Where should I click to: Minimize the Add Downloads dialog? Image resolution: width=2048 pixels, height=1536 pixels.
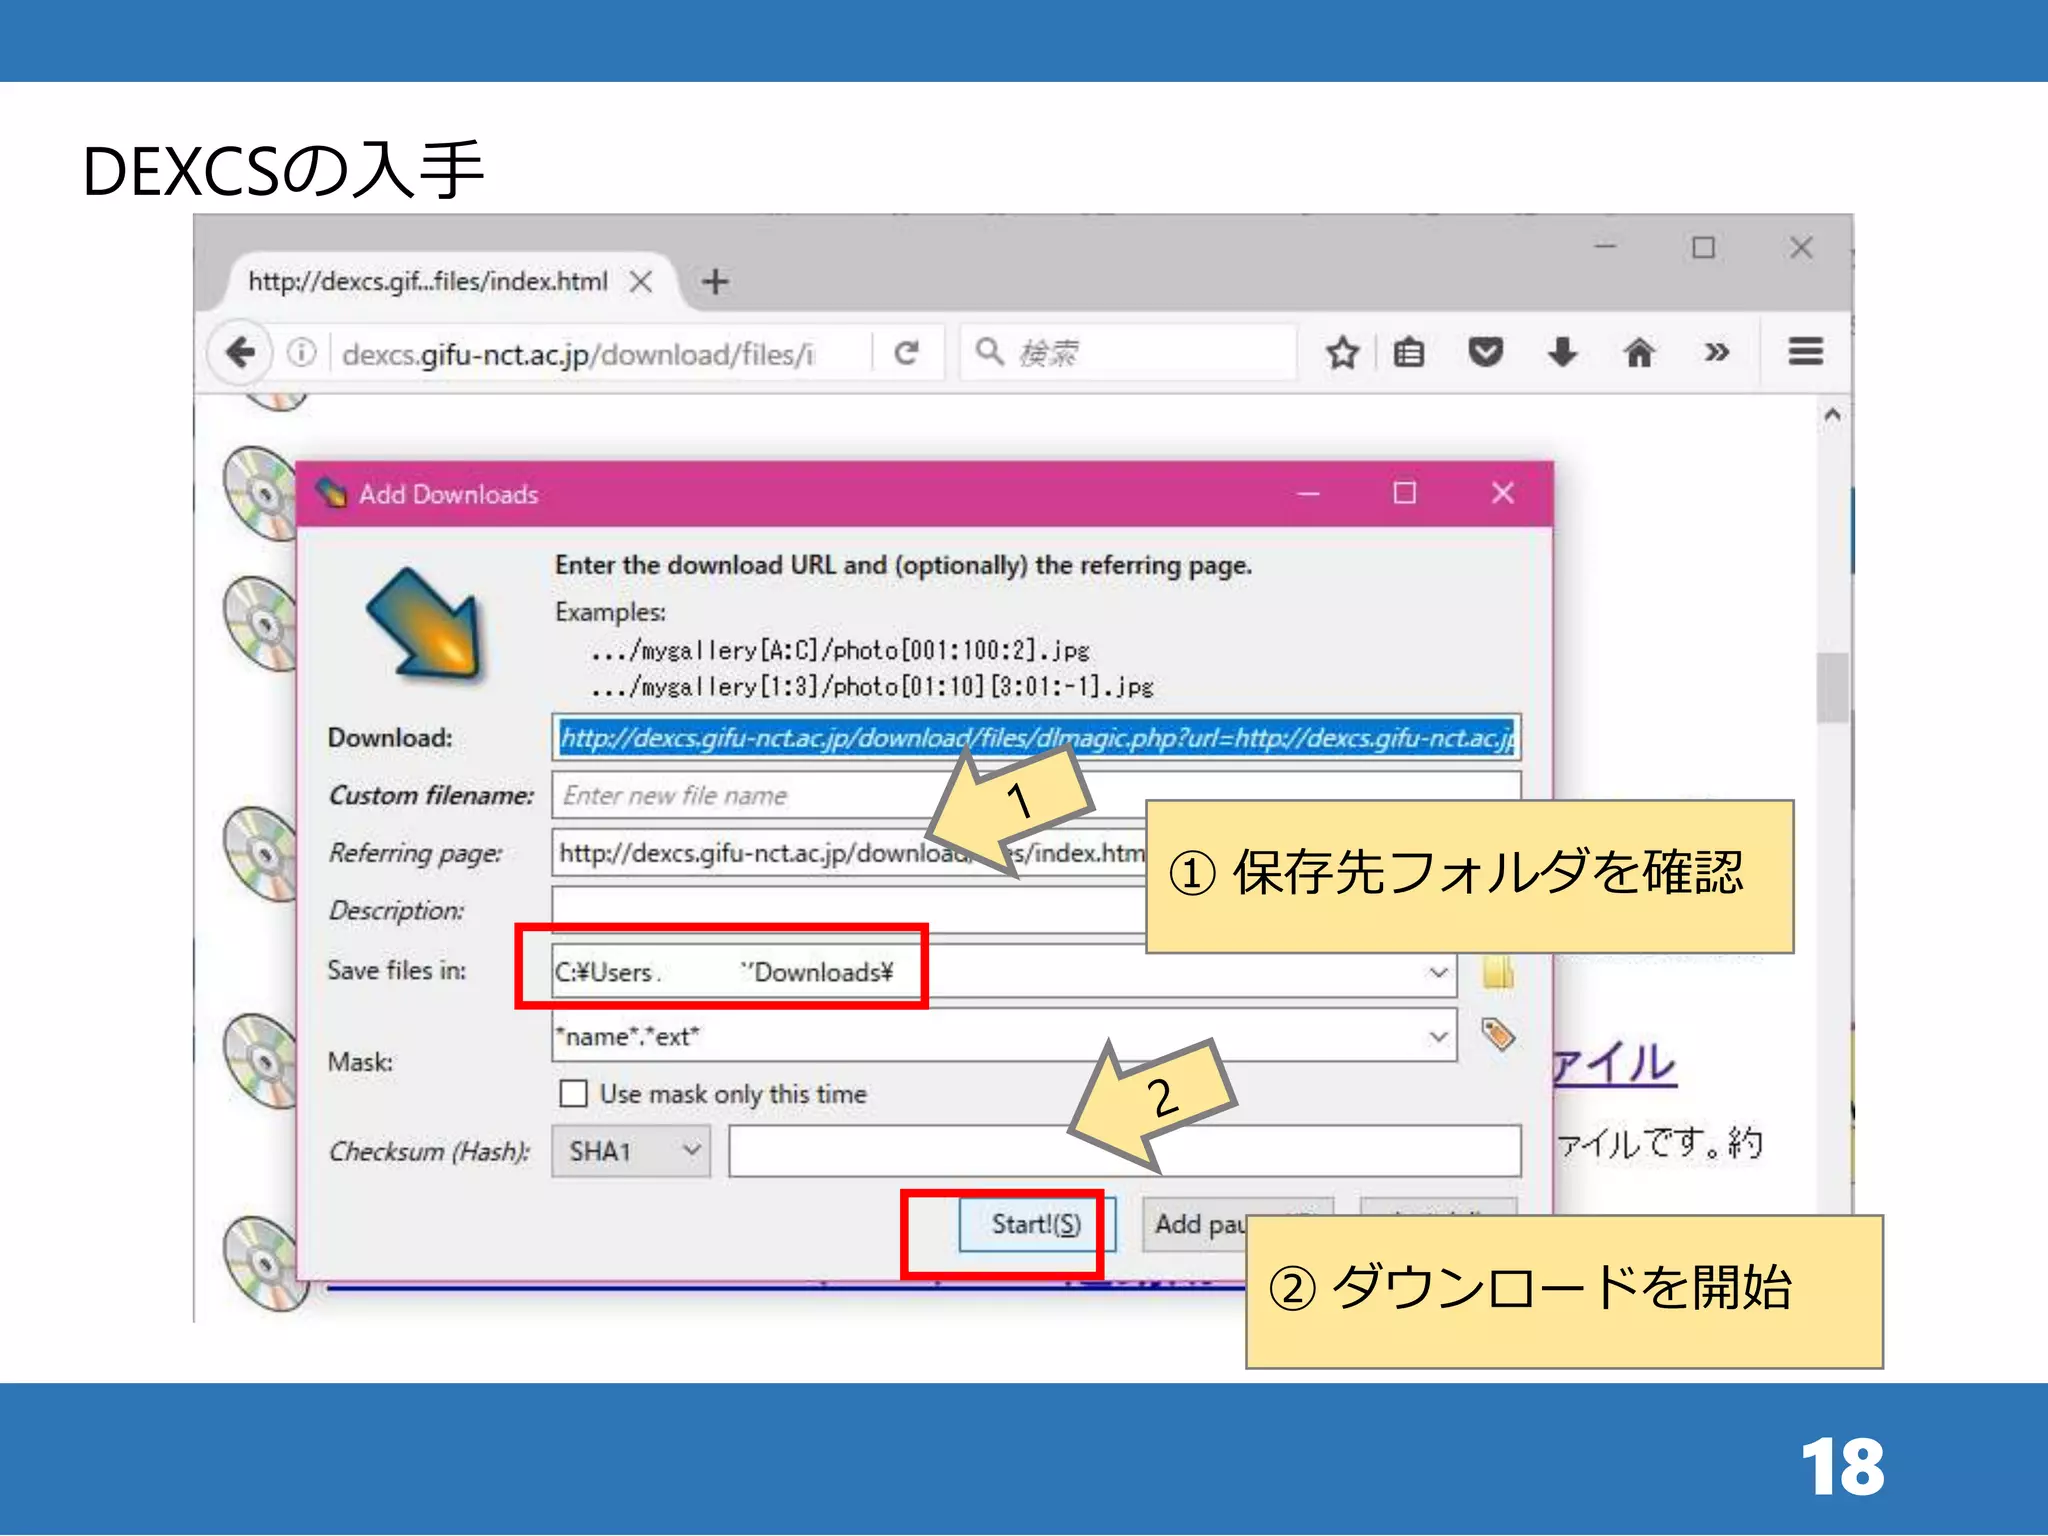click(1308, 493)
